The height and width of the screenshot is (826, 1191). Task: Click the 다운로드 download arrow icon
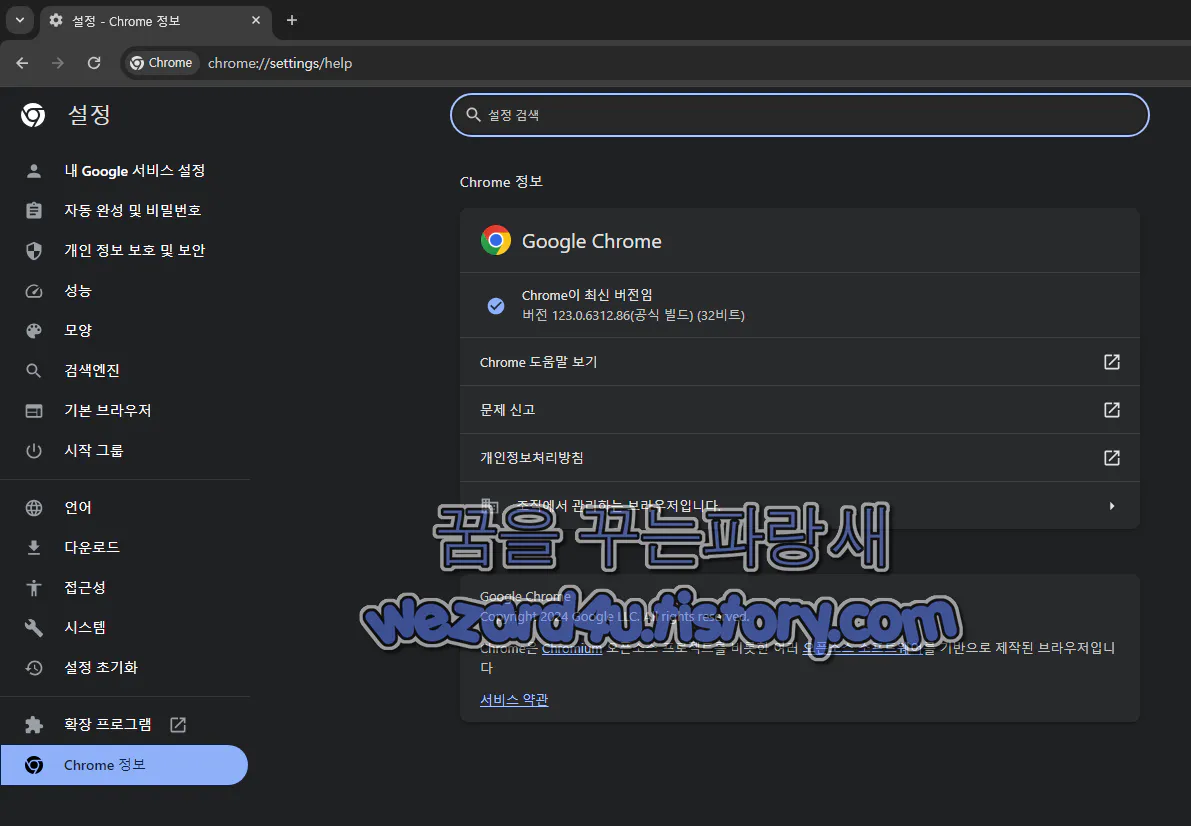coord(33,548)
